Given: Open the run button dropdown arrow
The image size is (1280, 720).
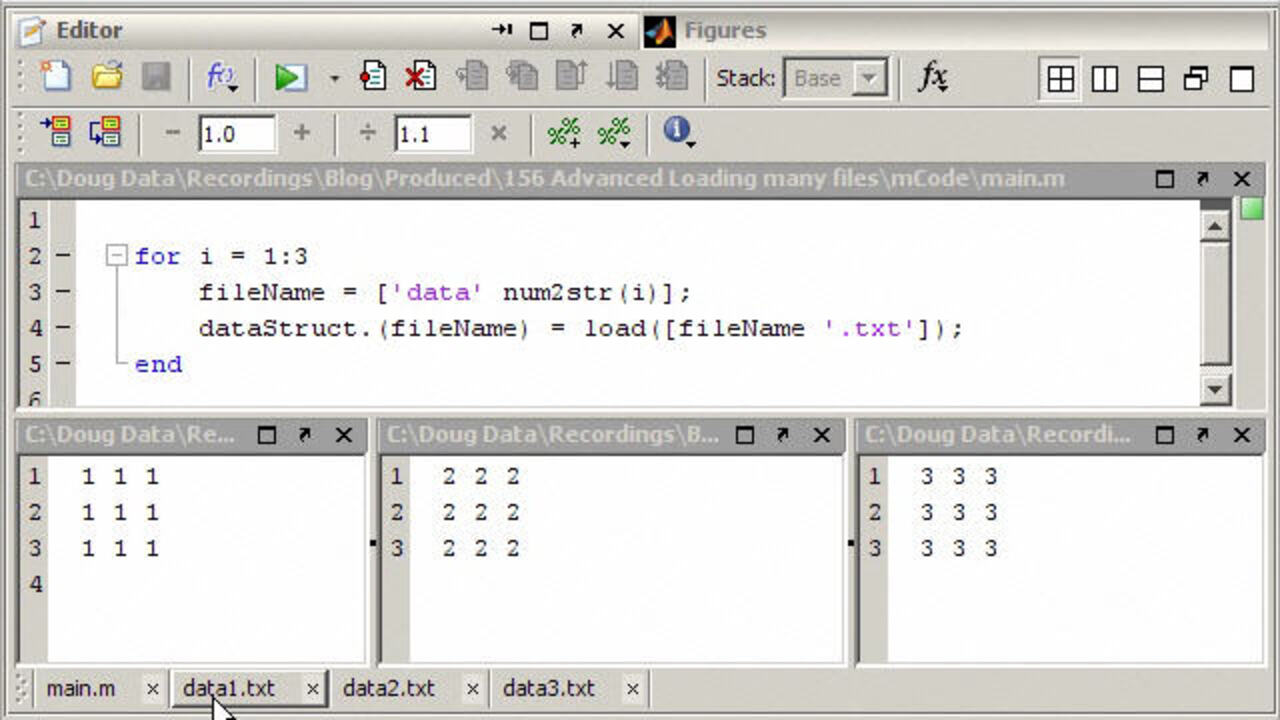Looking at the screenshot, I should [334, 78].
